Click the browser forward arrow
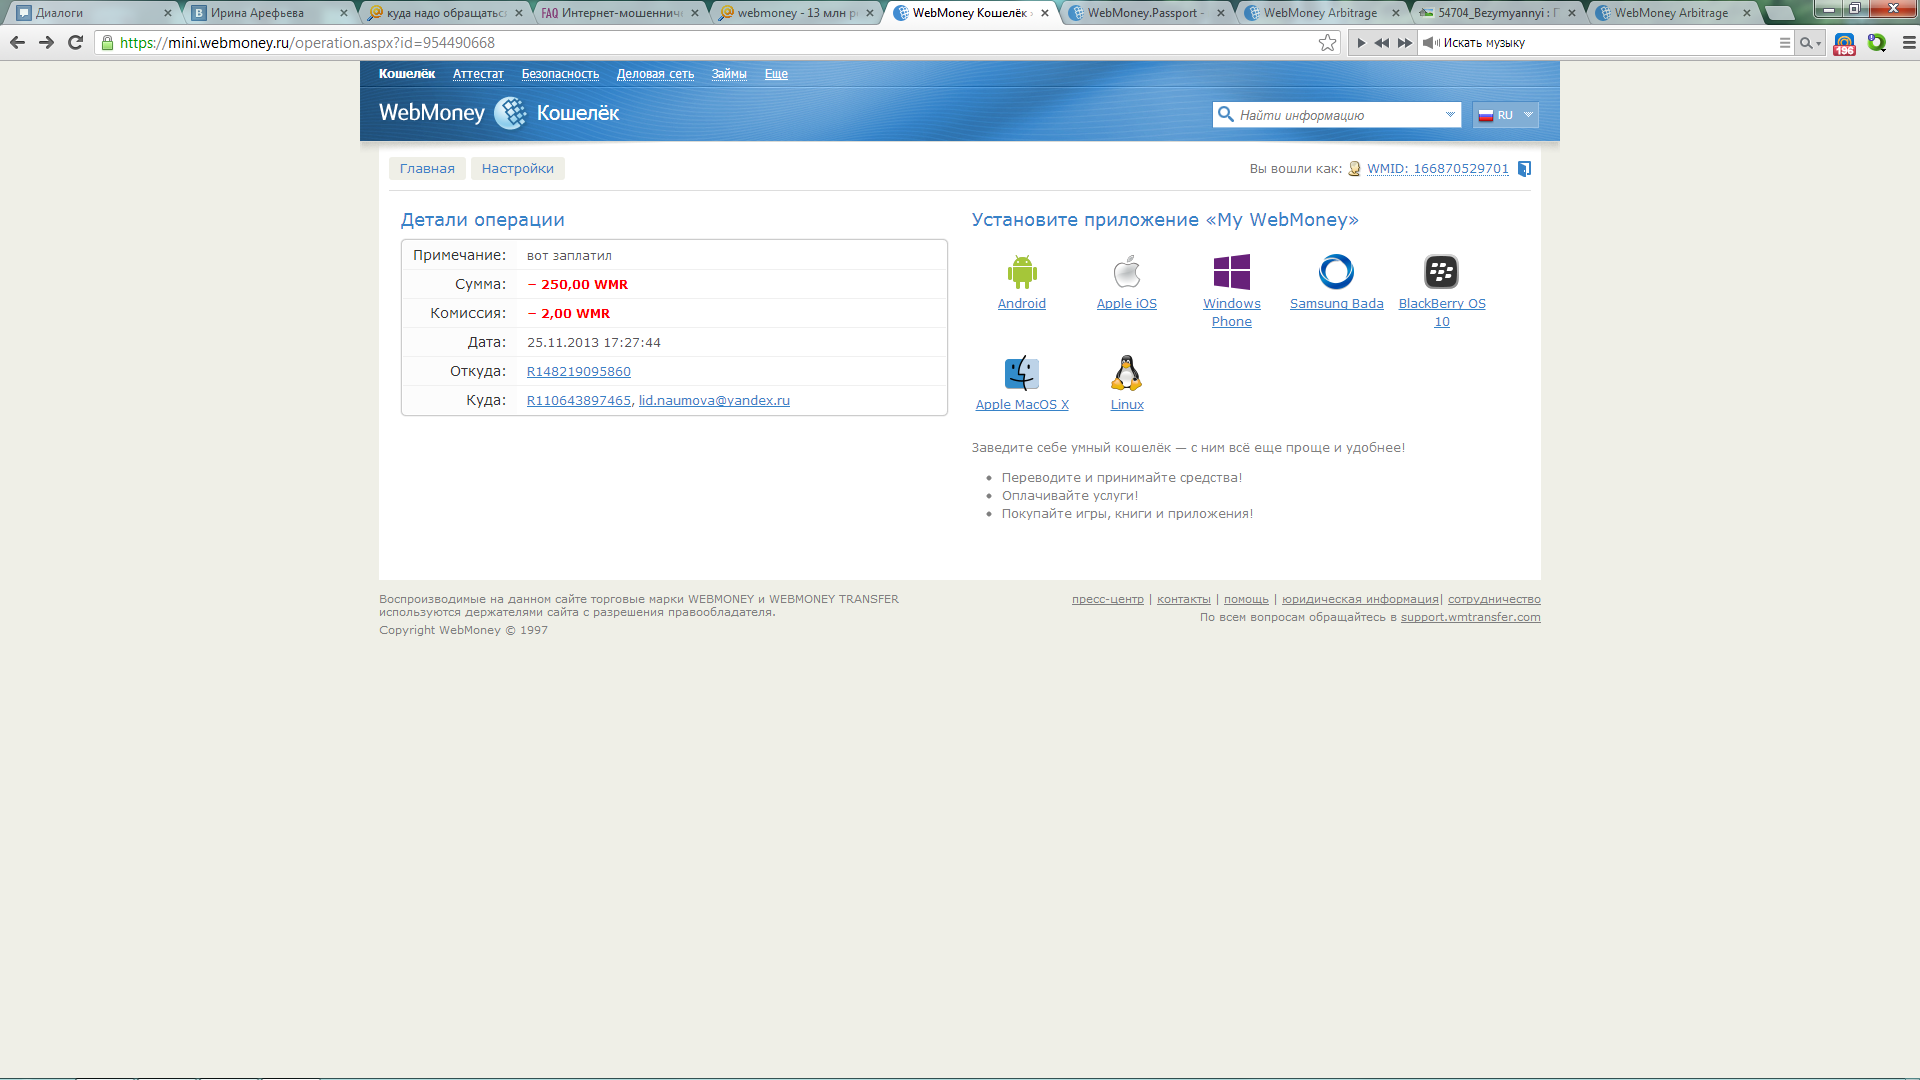The height and width of the screenshot is (1080, 1920). [46, 43]
